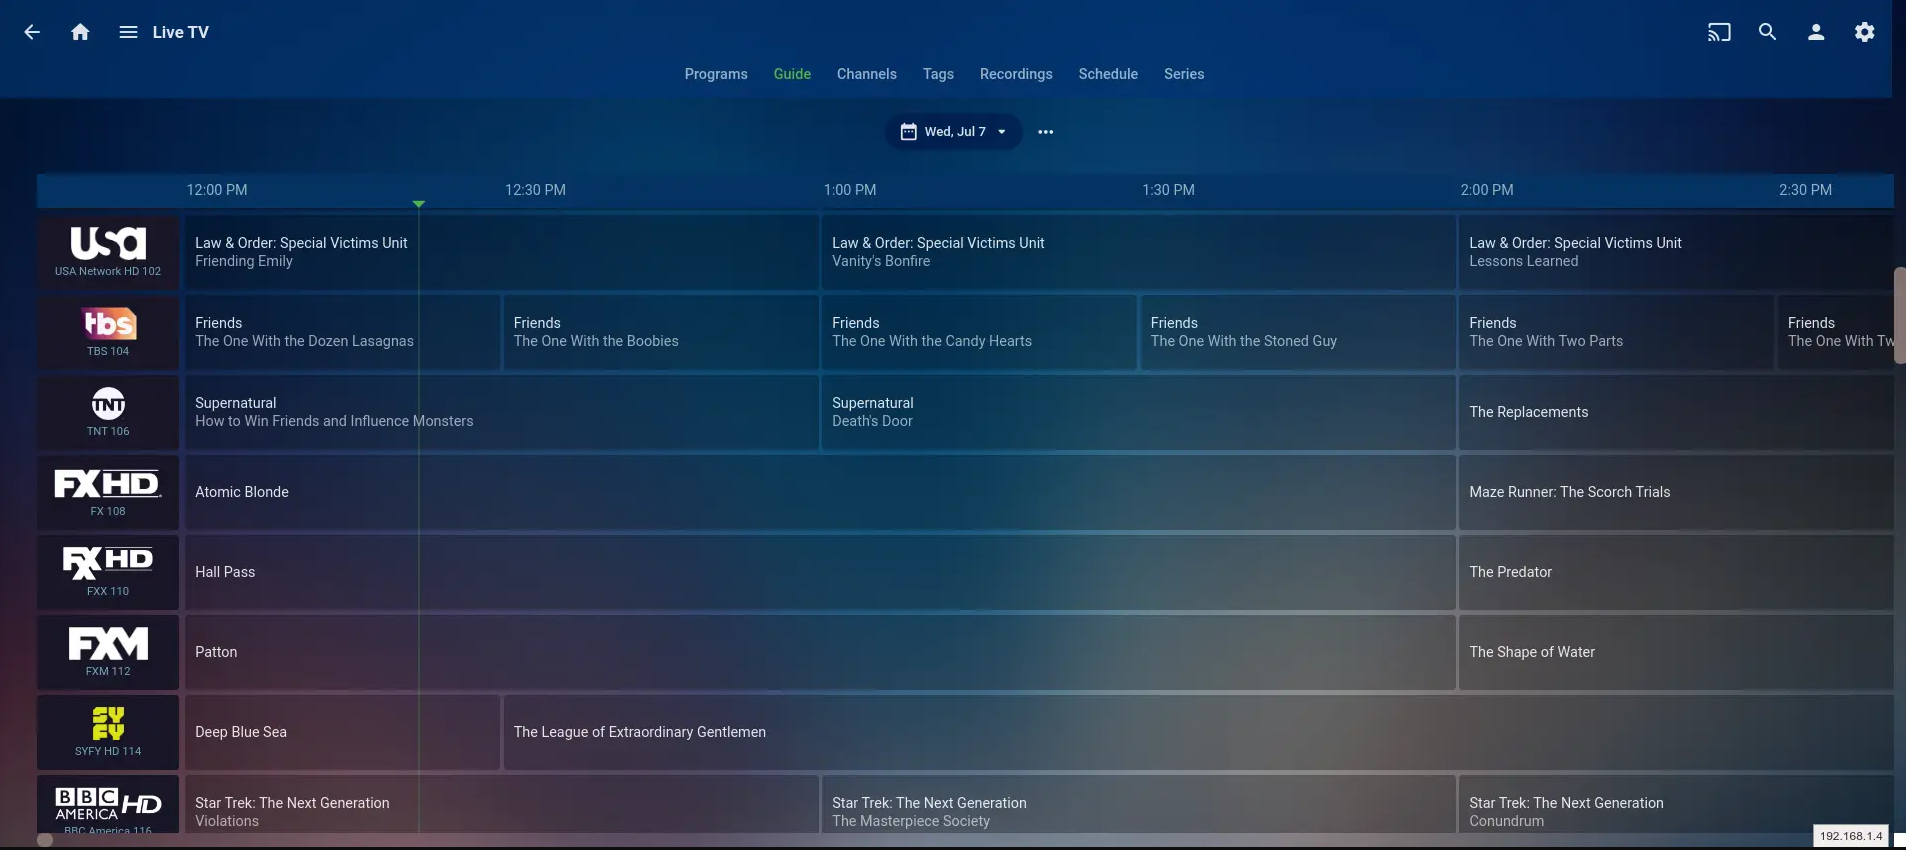The height and width of the screenshot is (850, 1906).
Task: Open Deep Blue Sea on SYFY
Action: tap(342, 733)
